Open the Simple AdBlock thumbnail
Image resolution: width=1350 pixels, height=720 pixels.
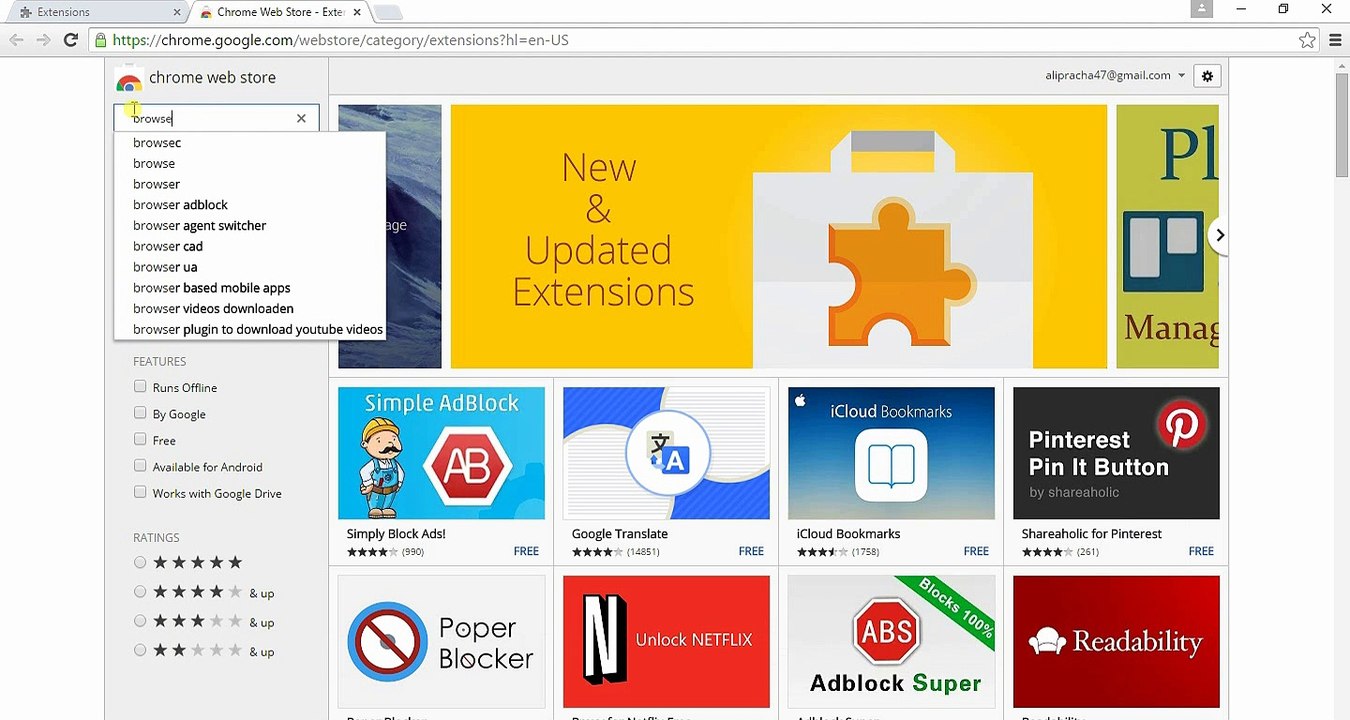(441, 453)
